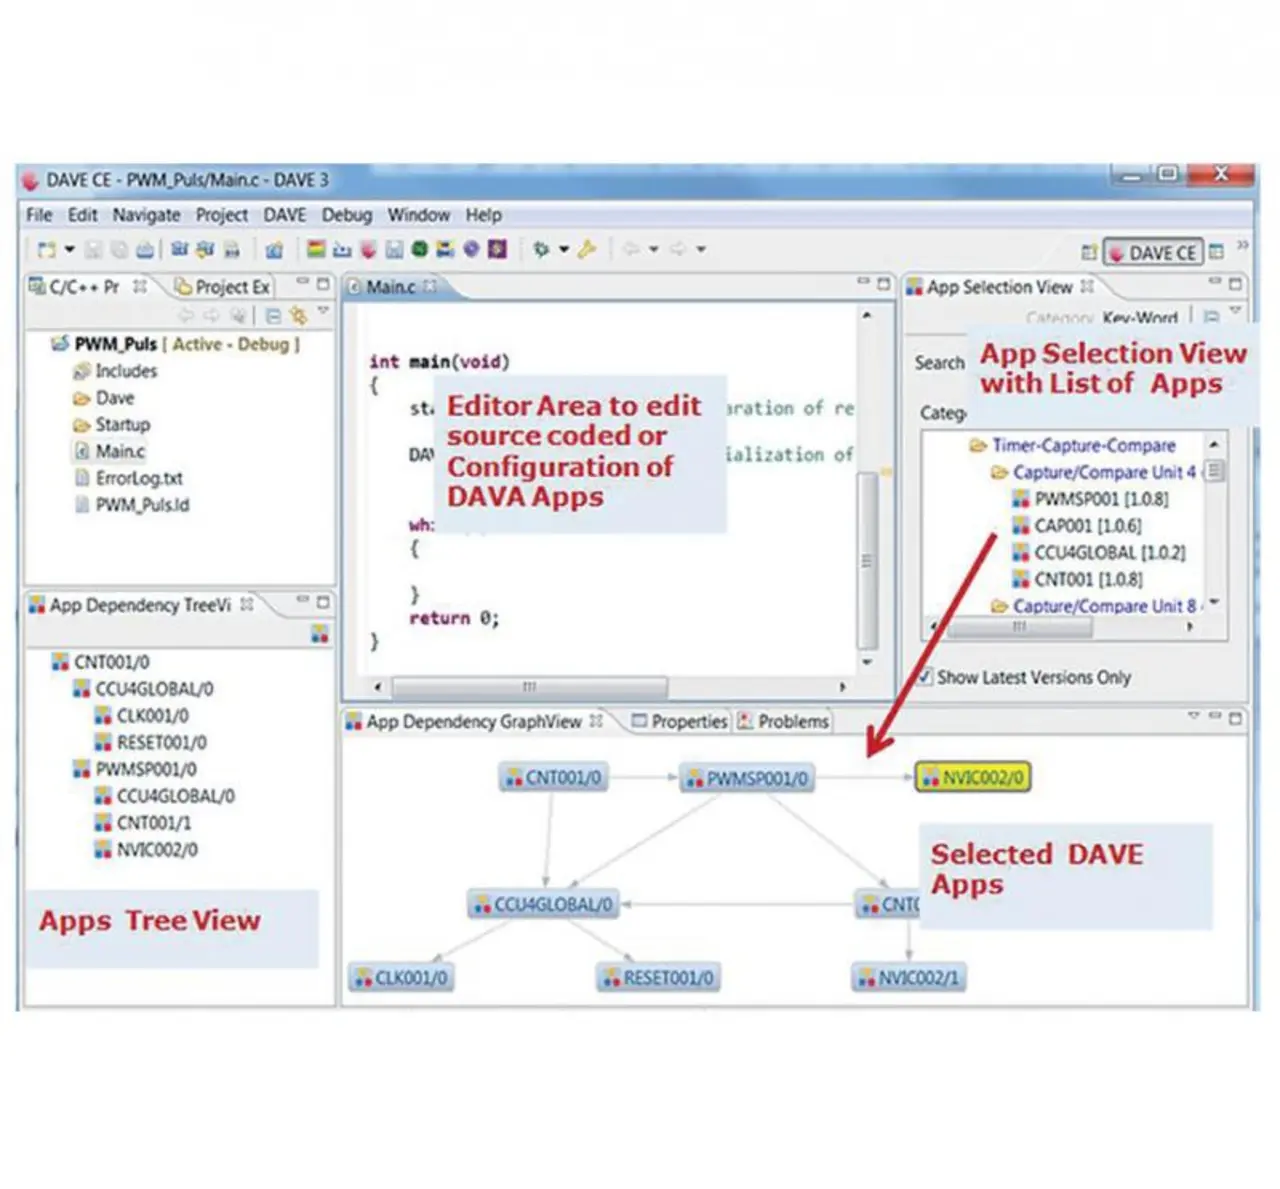
Task: Click the New project toolbar icon
Action: 46,250
